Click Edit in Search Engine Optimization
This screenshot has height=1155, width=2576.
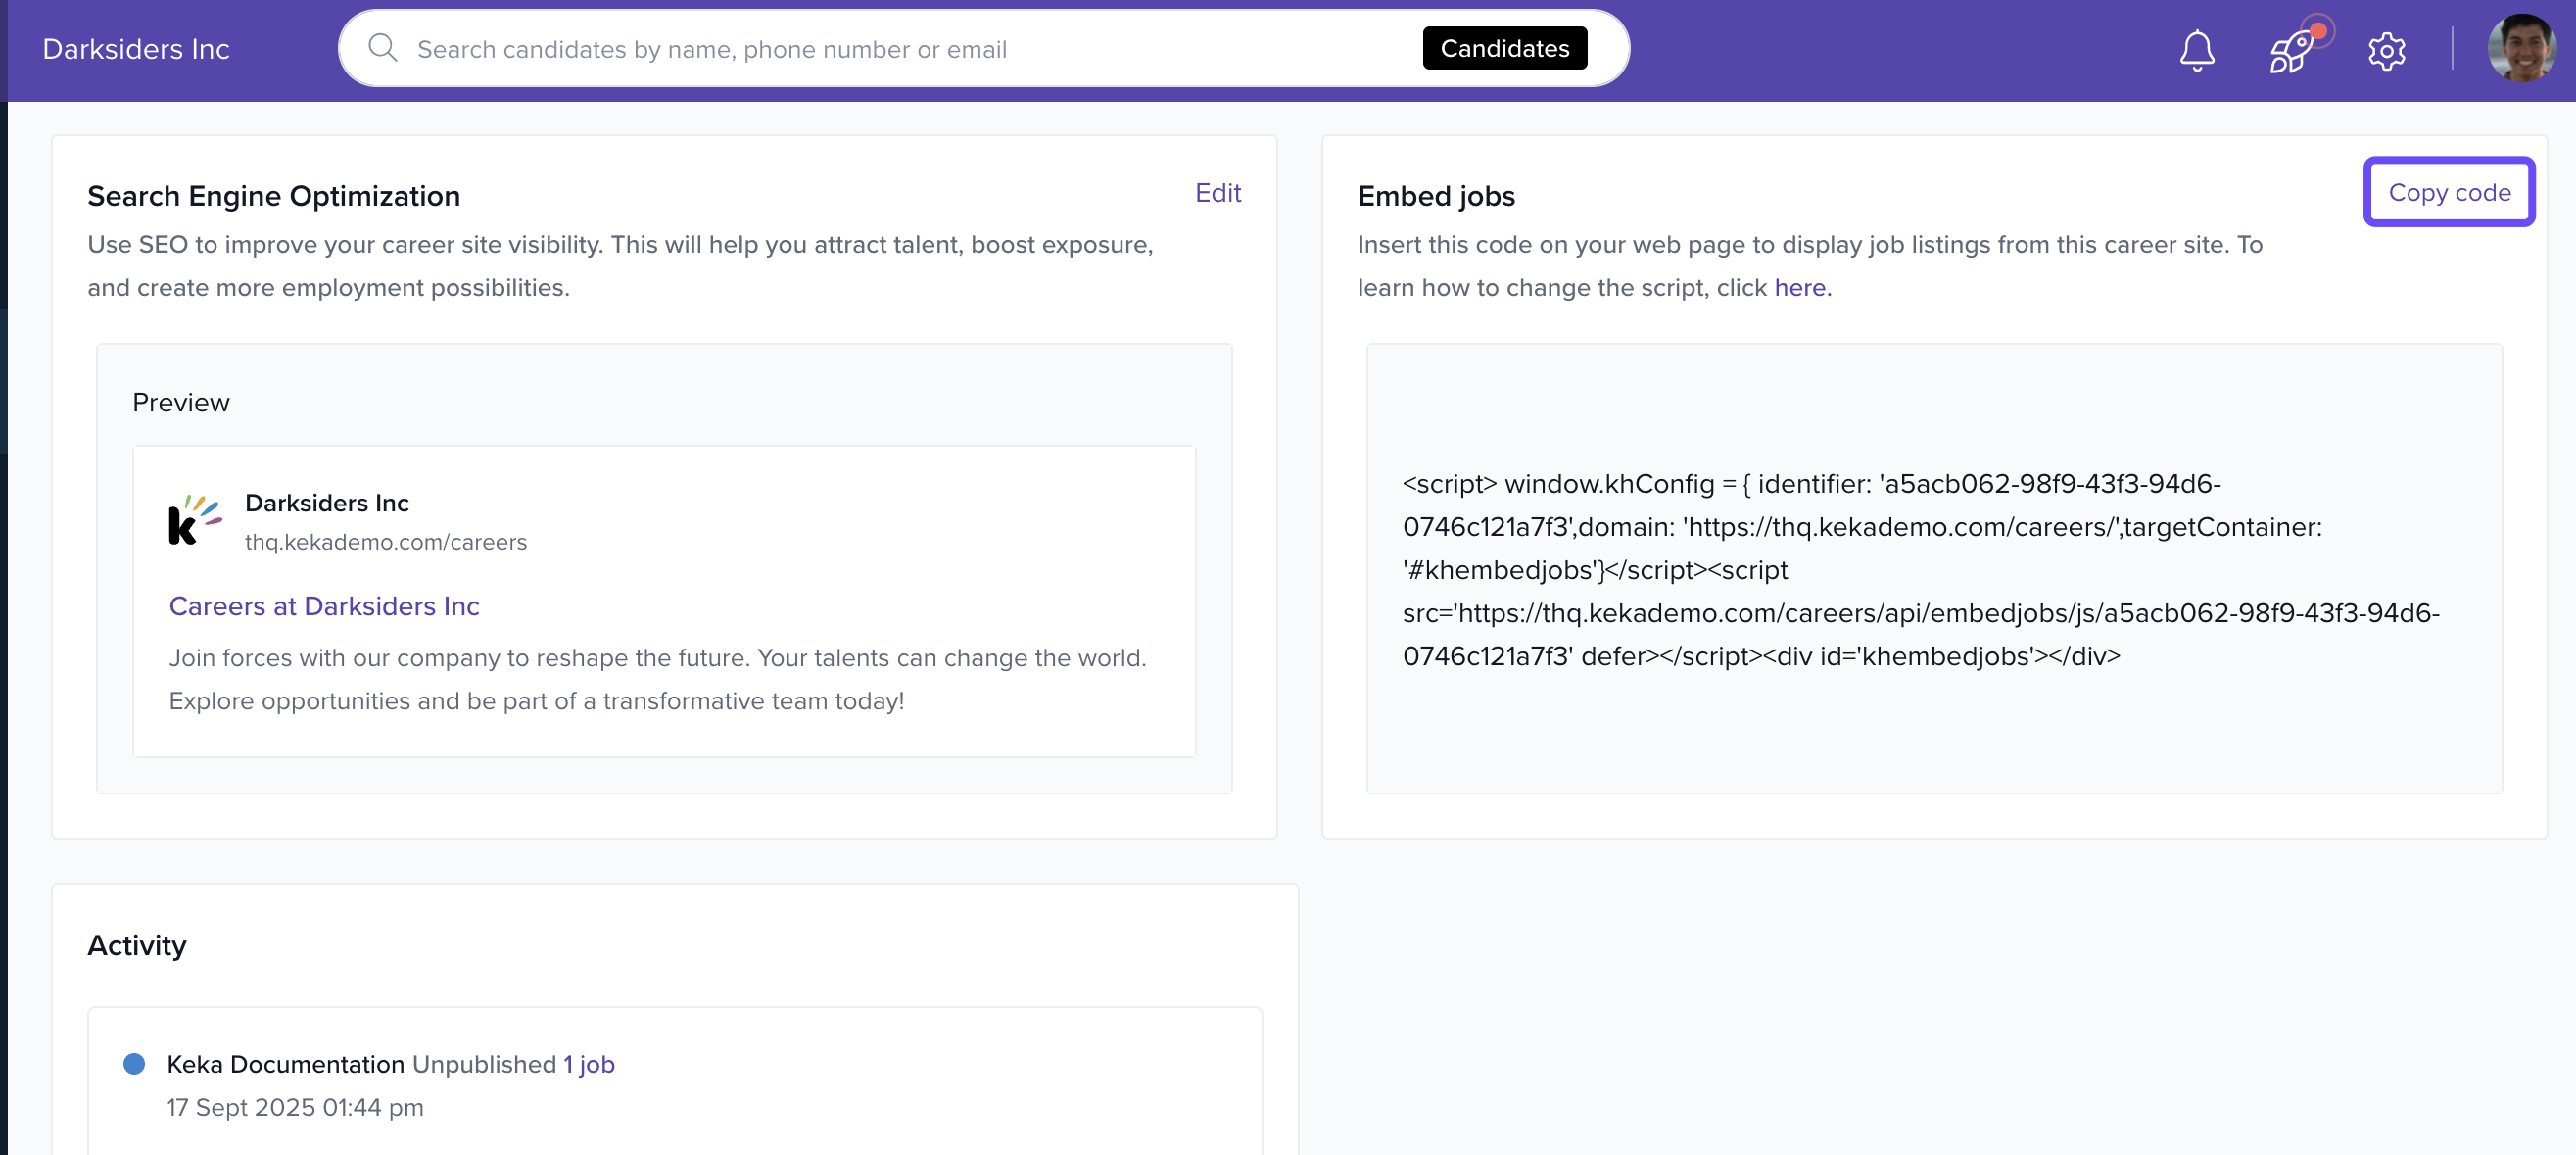1217,193
